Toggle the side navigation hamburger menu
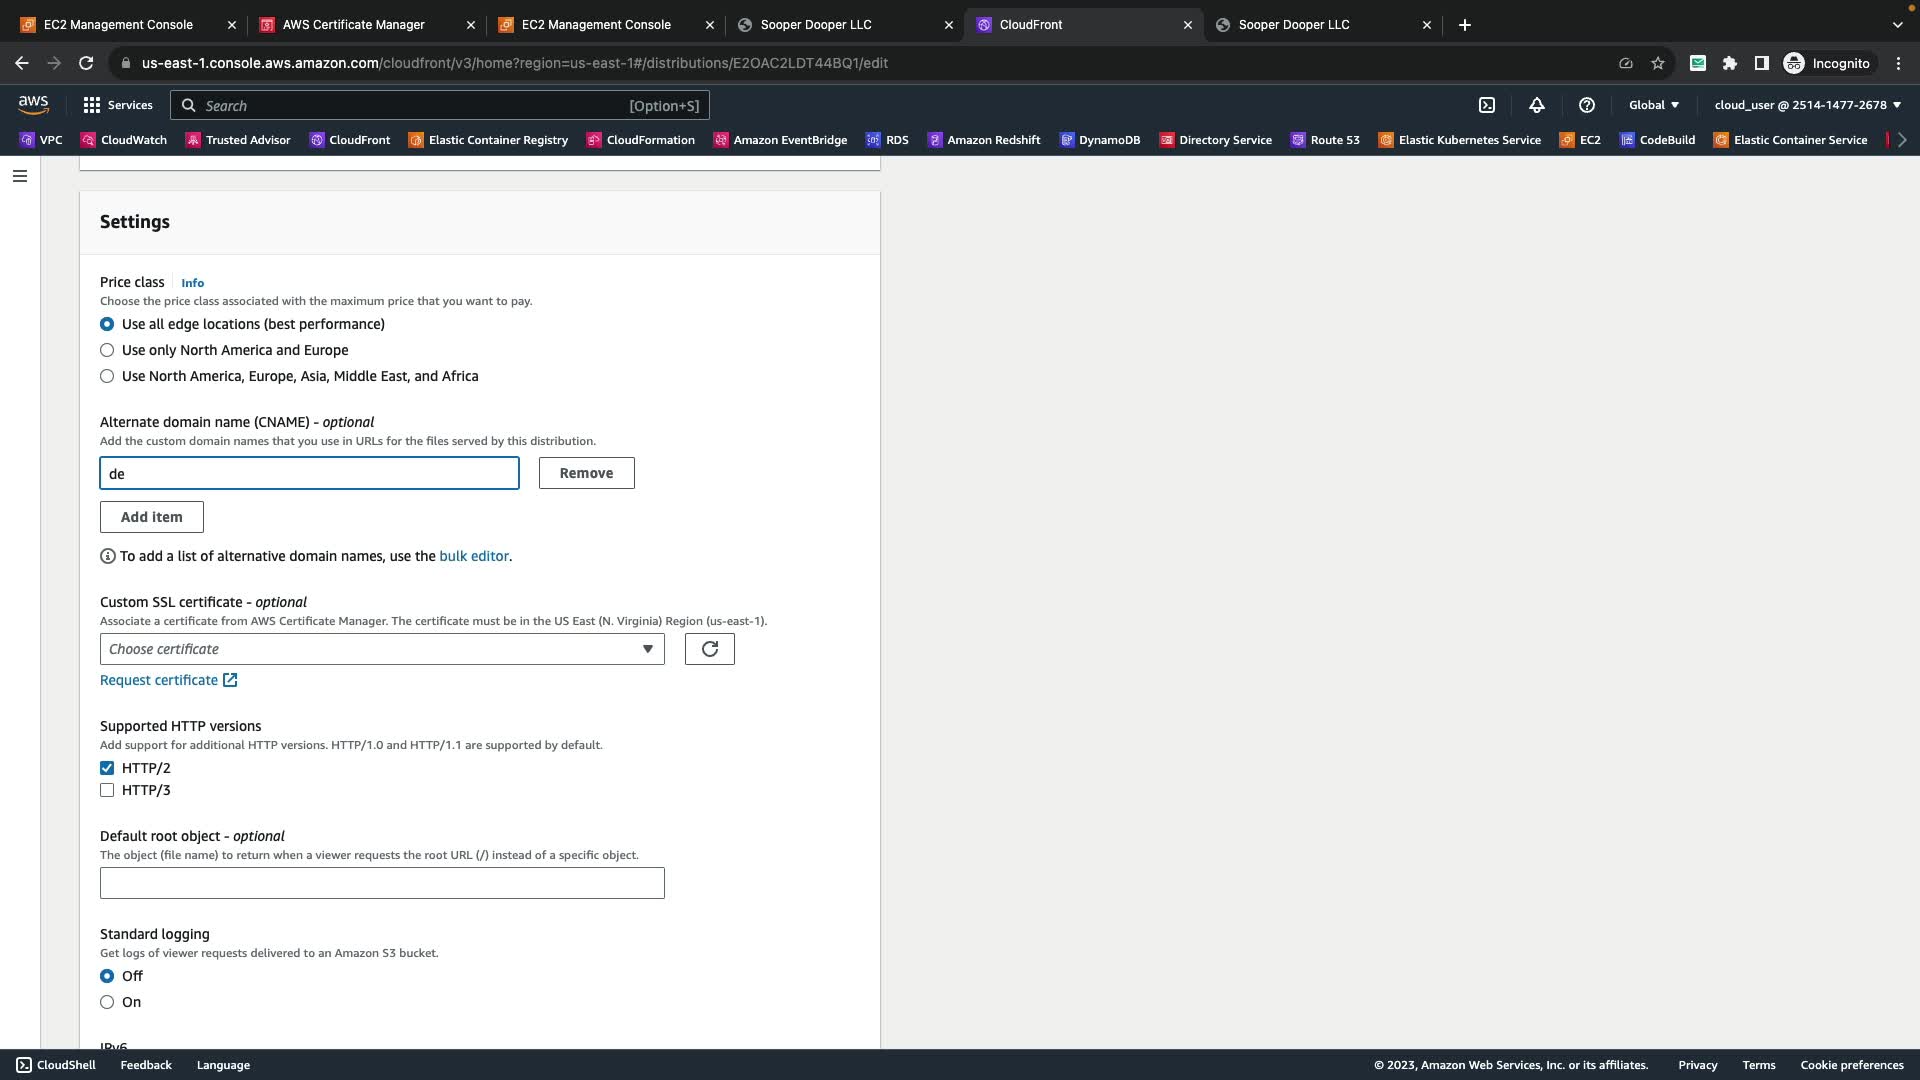The image size is (1920, 1080). coord(20,176)
